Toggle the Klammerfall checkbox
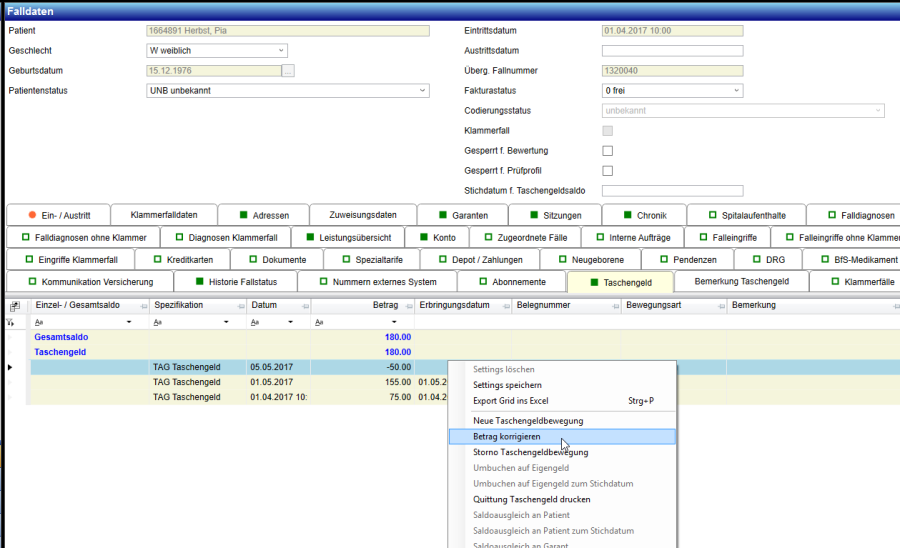Screen dimensions: 900x548 click(607, 131)
